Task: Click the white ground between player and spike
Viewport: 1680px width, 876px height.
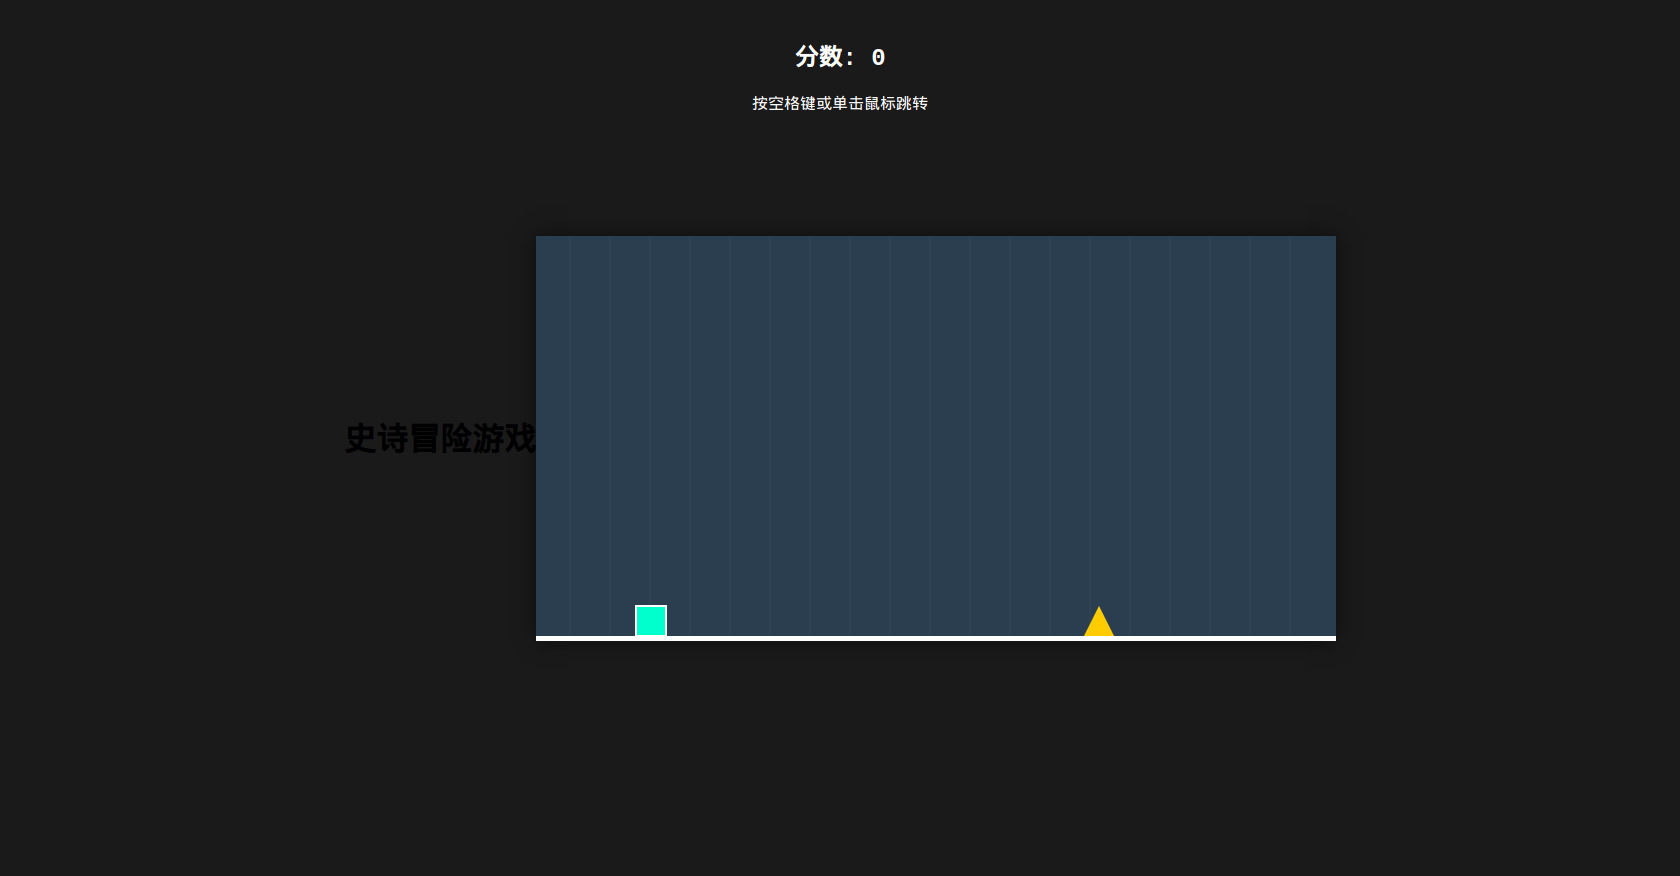Action: [875, 638]
